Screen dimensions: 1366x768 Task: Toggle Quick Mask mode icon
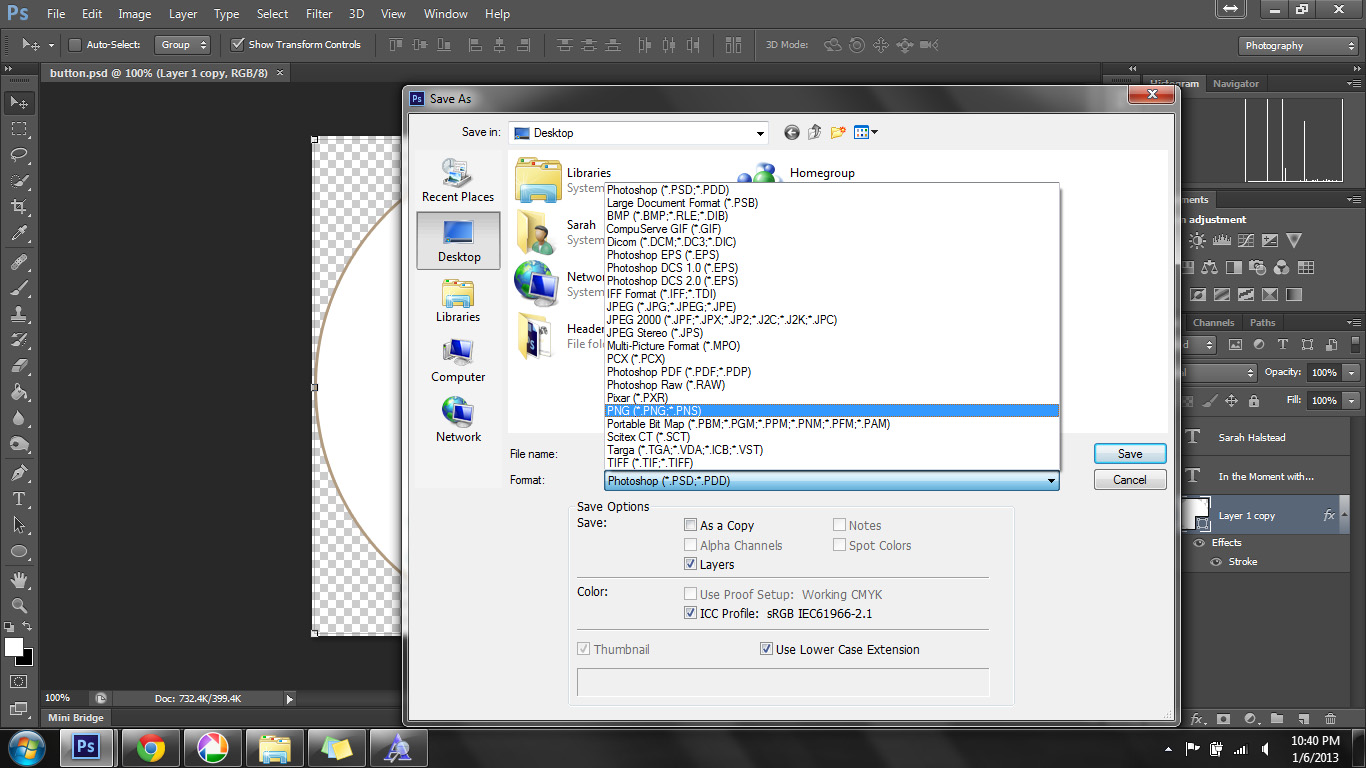(x=18, y=681)
